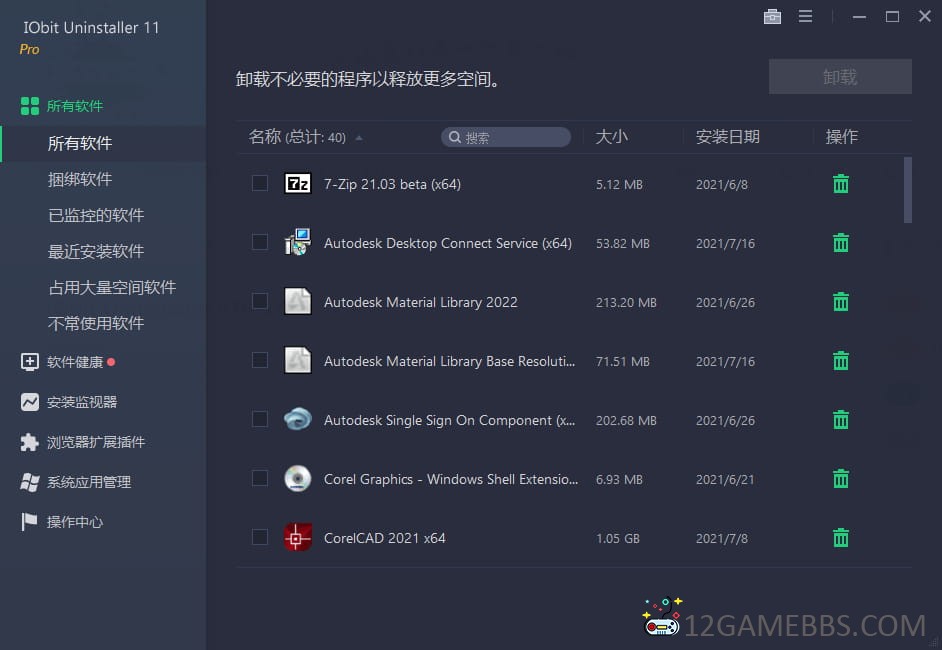Image resolution: width=942 pixels, height=650 pixels.
Task: Sort by 大小 column header
Action: [612, 137]
